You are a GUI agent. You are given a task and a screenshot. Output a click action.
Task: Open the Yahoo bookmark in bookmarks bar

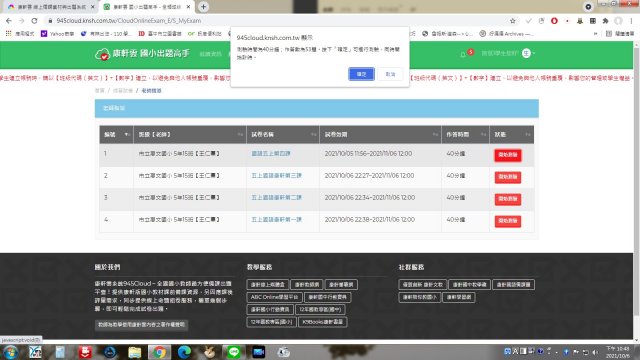58,33
